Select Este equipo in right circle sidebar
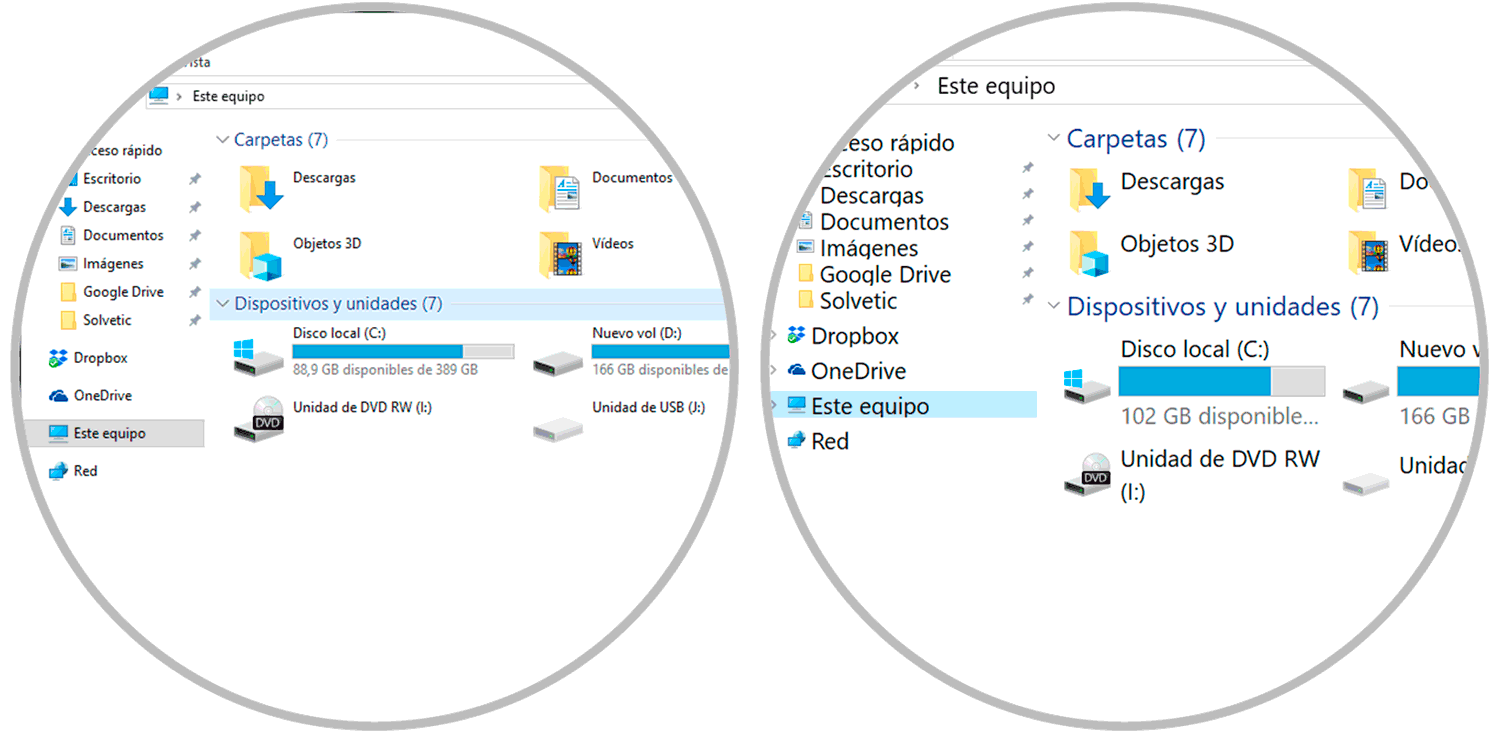Viewport: 1500px width, 732px height. (x=869, y=406)
